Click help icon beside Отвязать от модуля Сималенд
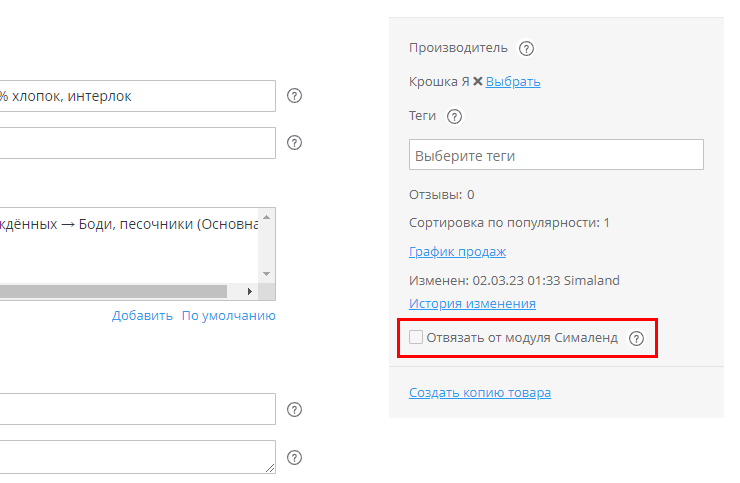 click(636, 339)
